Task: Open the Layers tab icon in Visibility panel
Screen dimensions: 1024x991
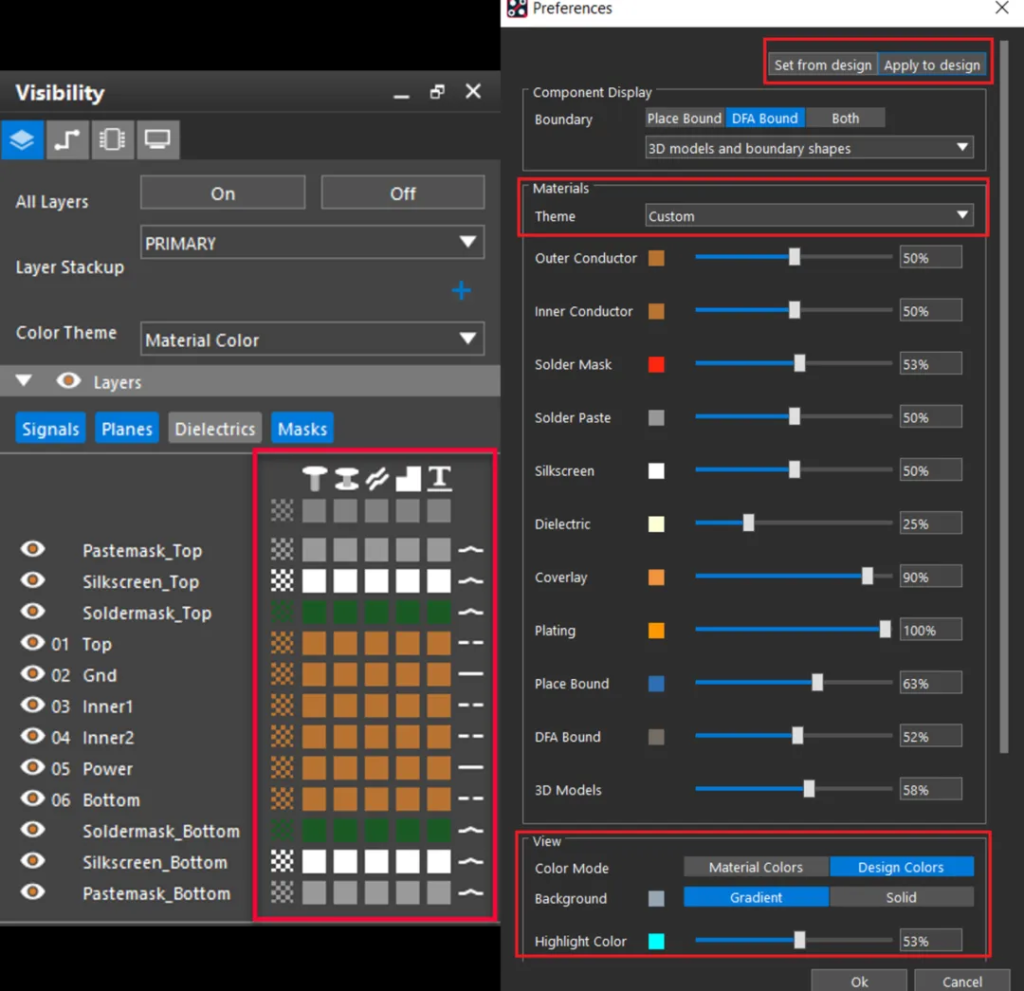Action: tap(22, 140)
